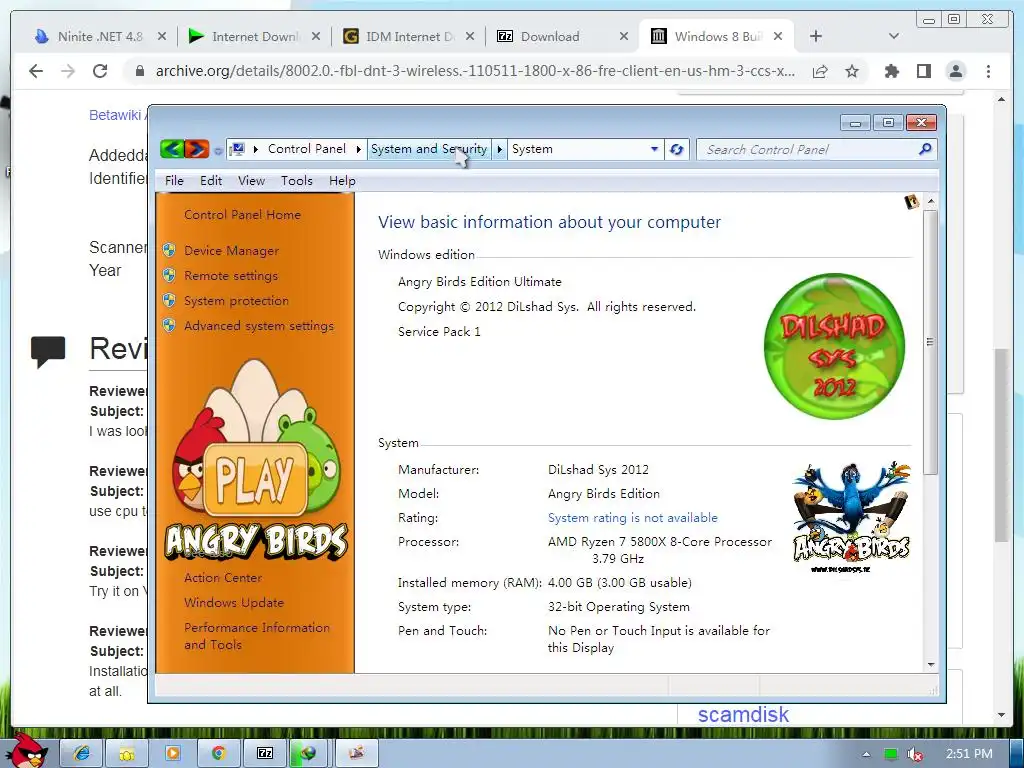Click the System window vertical scrollbar
Viewport: 1024px width, 768px height.
pos(931,342)
